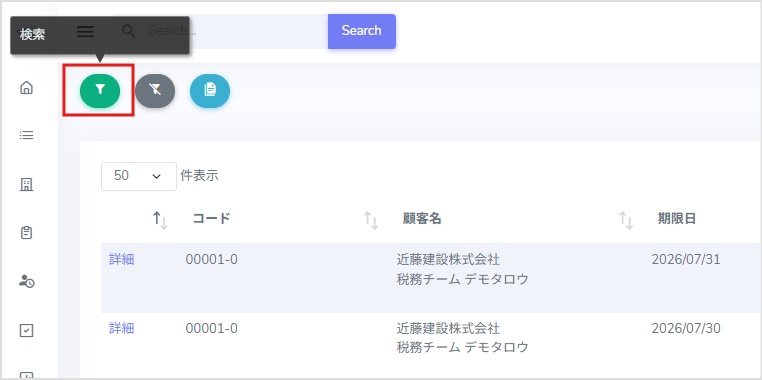Focus the Search text field
Image resolution: width=762 pixels, height=380 pixels.
233,31
